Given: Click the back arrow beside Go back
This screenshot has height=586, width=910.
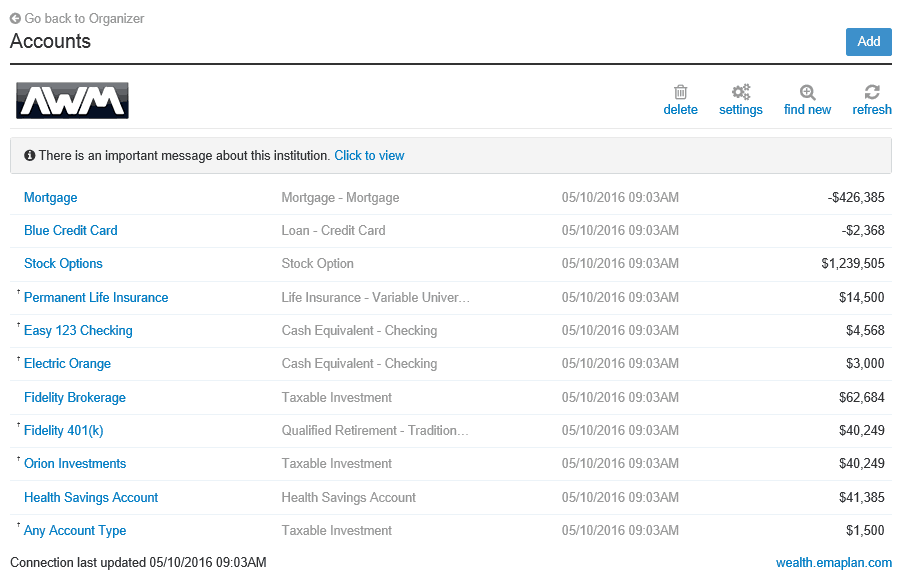Looking at the screenshot, I should click(16, 18).
